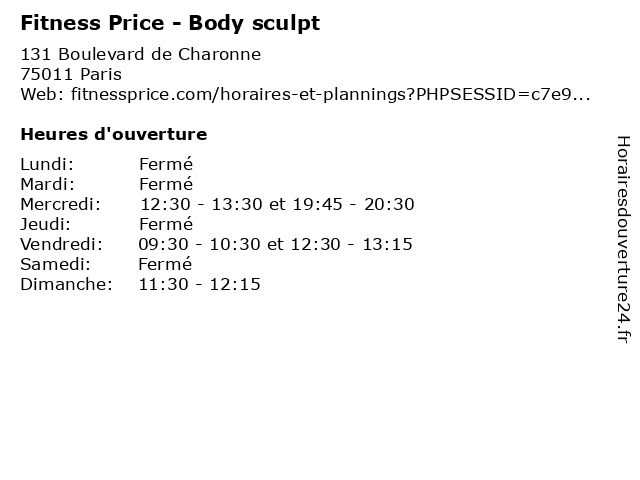This screenshot has width=640, height=480.
Task: Select the Mercredi day label
Action: point(61,204)
